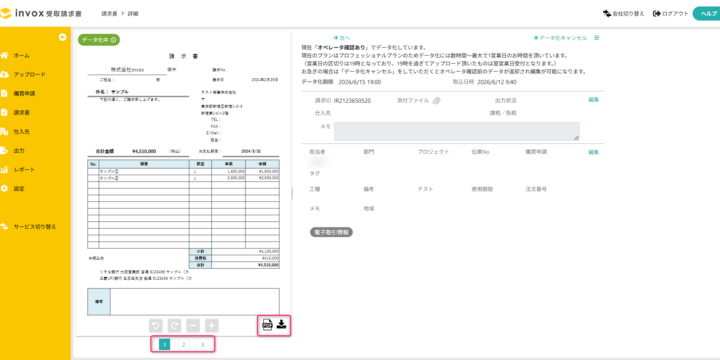Grab the メモ text area resize handle

(x=576, y=138)
